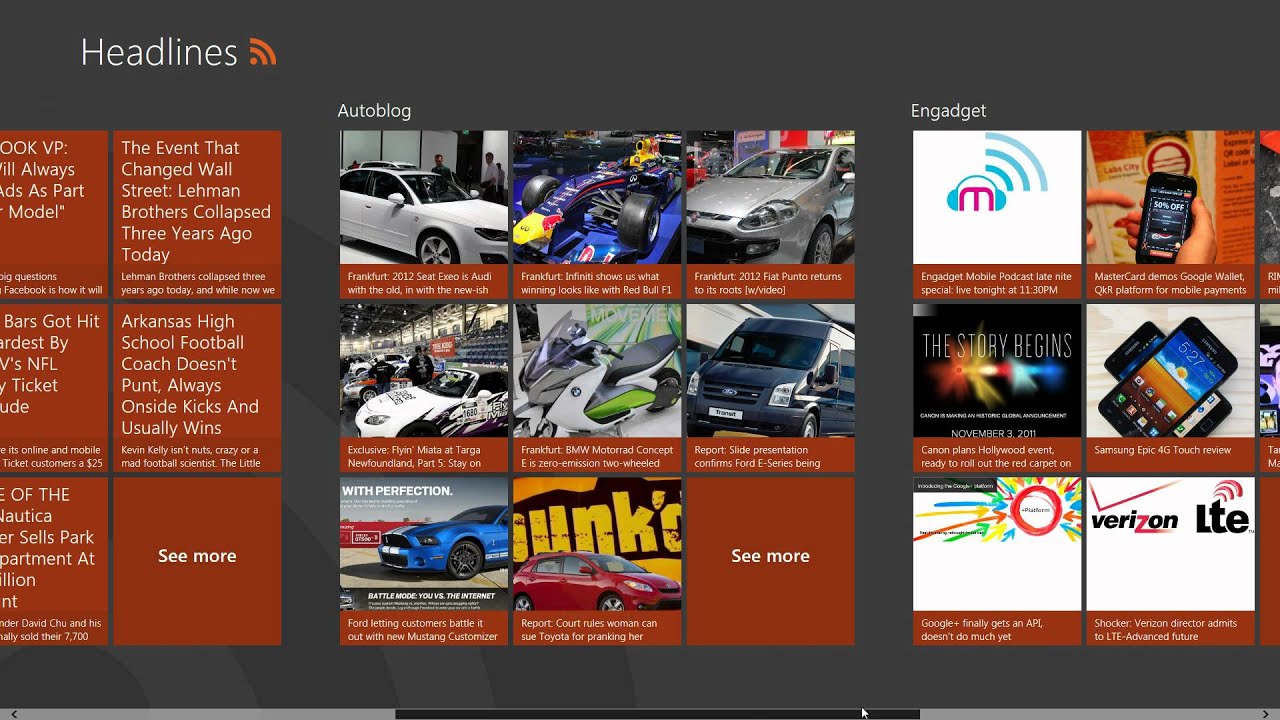The height and width of the screenshot is (720, 1280).
Task: Open Google+ finally gets an API article
Action: (x=997, y=561)
